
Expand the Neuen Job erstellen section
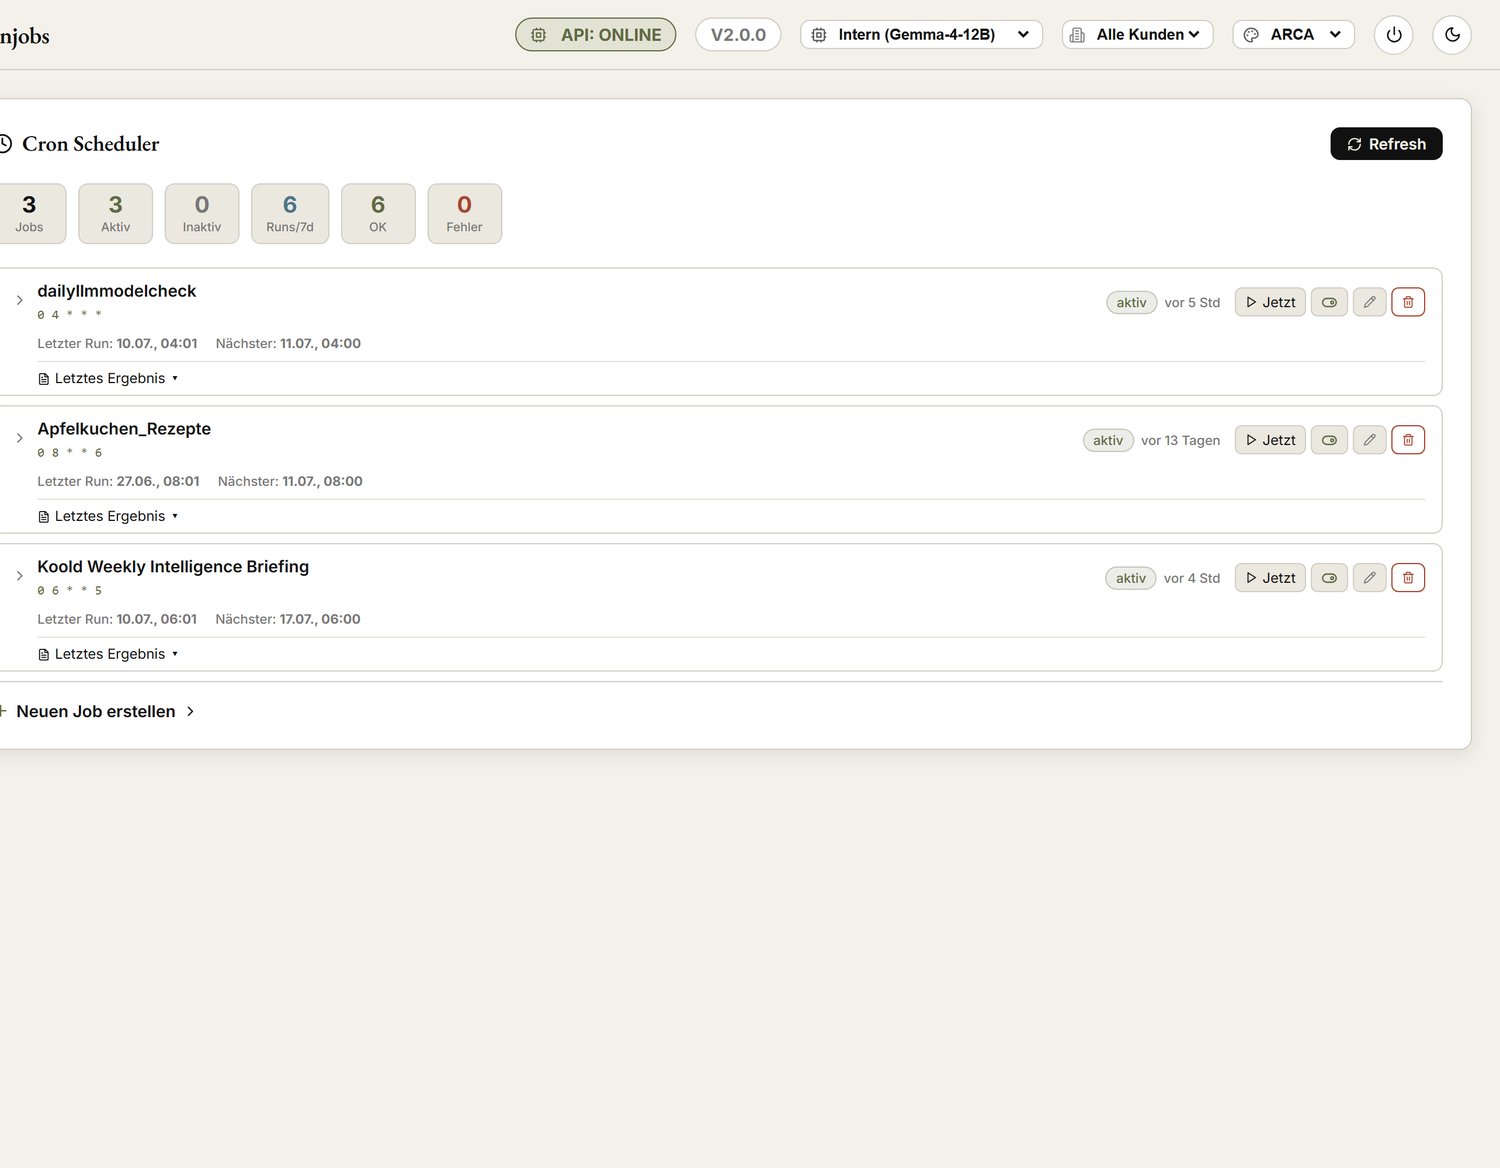pyautogui.click(x=97, y=711)
